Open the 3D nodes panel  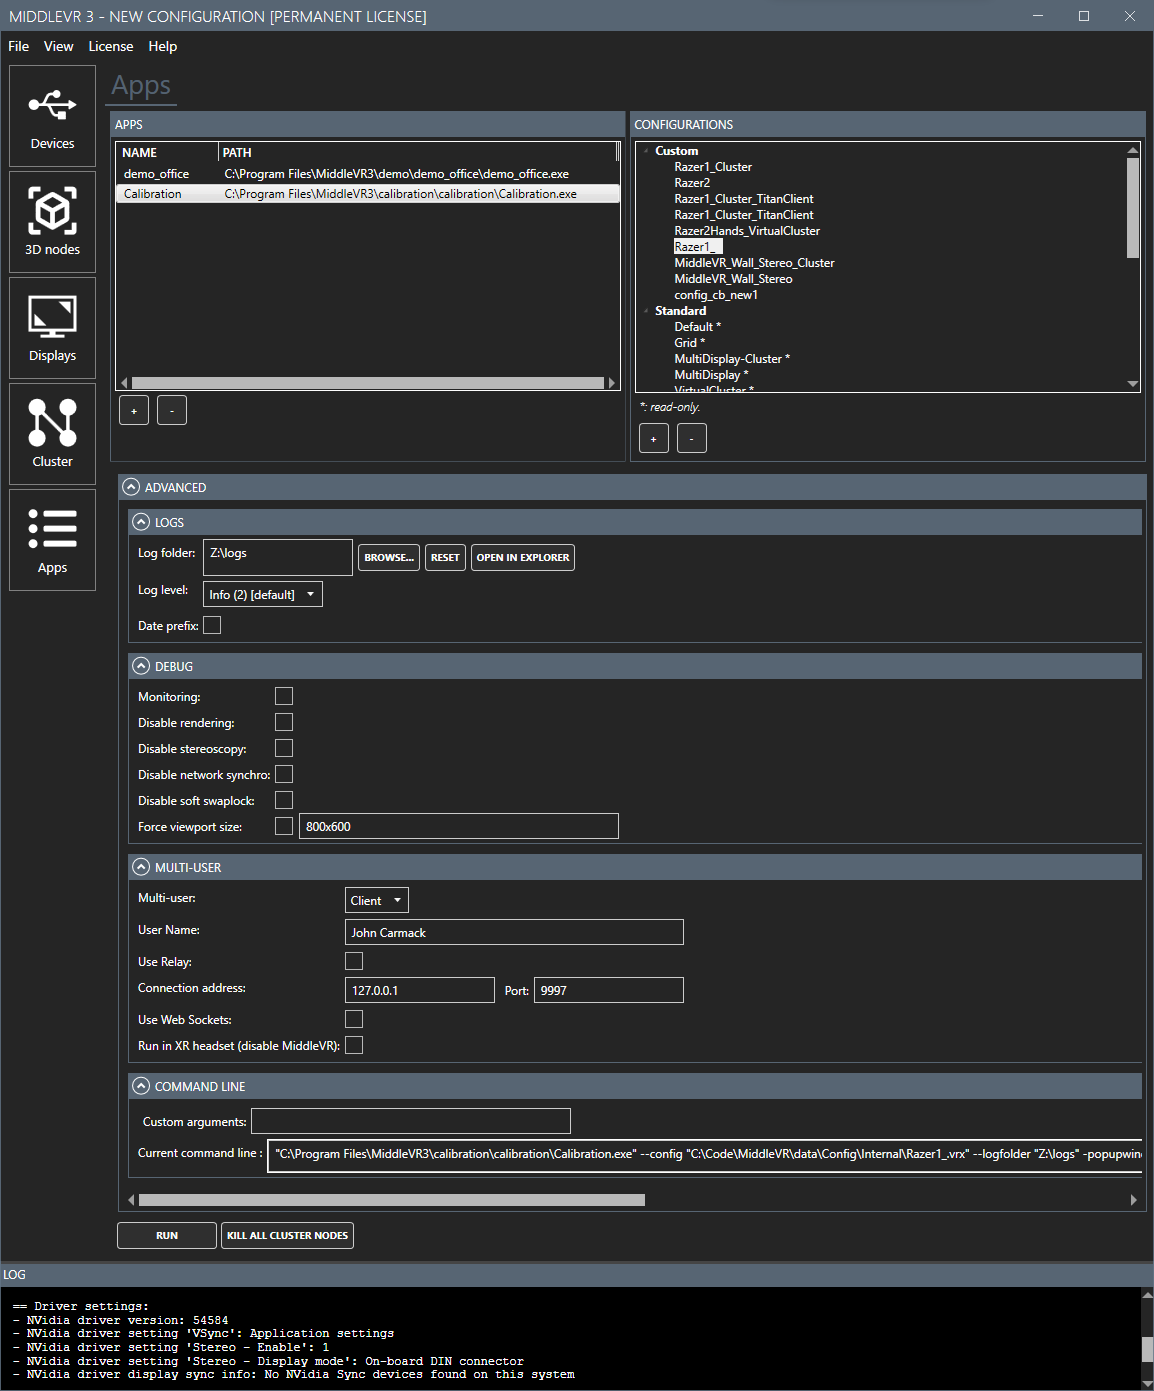53,222
